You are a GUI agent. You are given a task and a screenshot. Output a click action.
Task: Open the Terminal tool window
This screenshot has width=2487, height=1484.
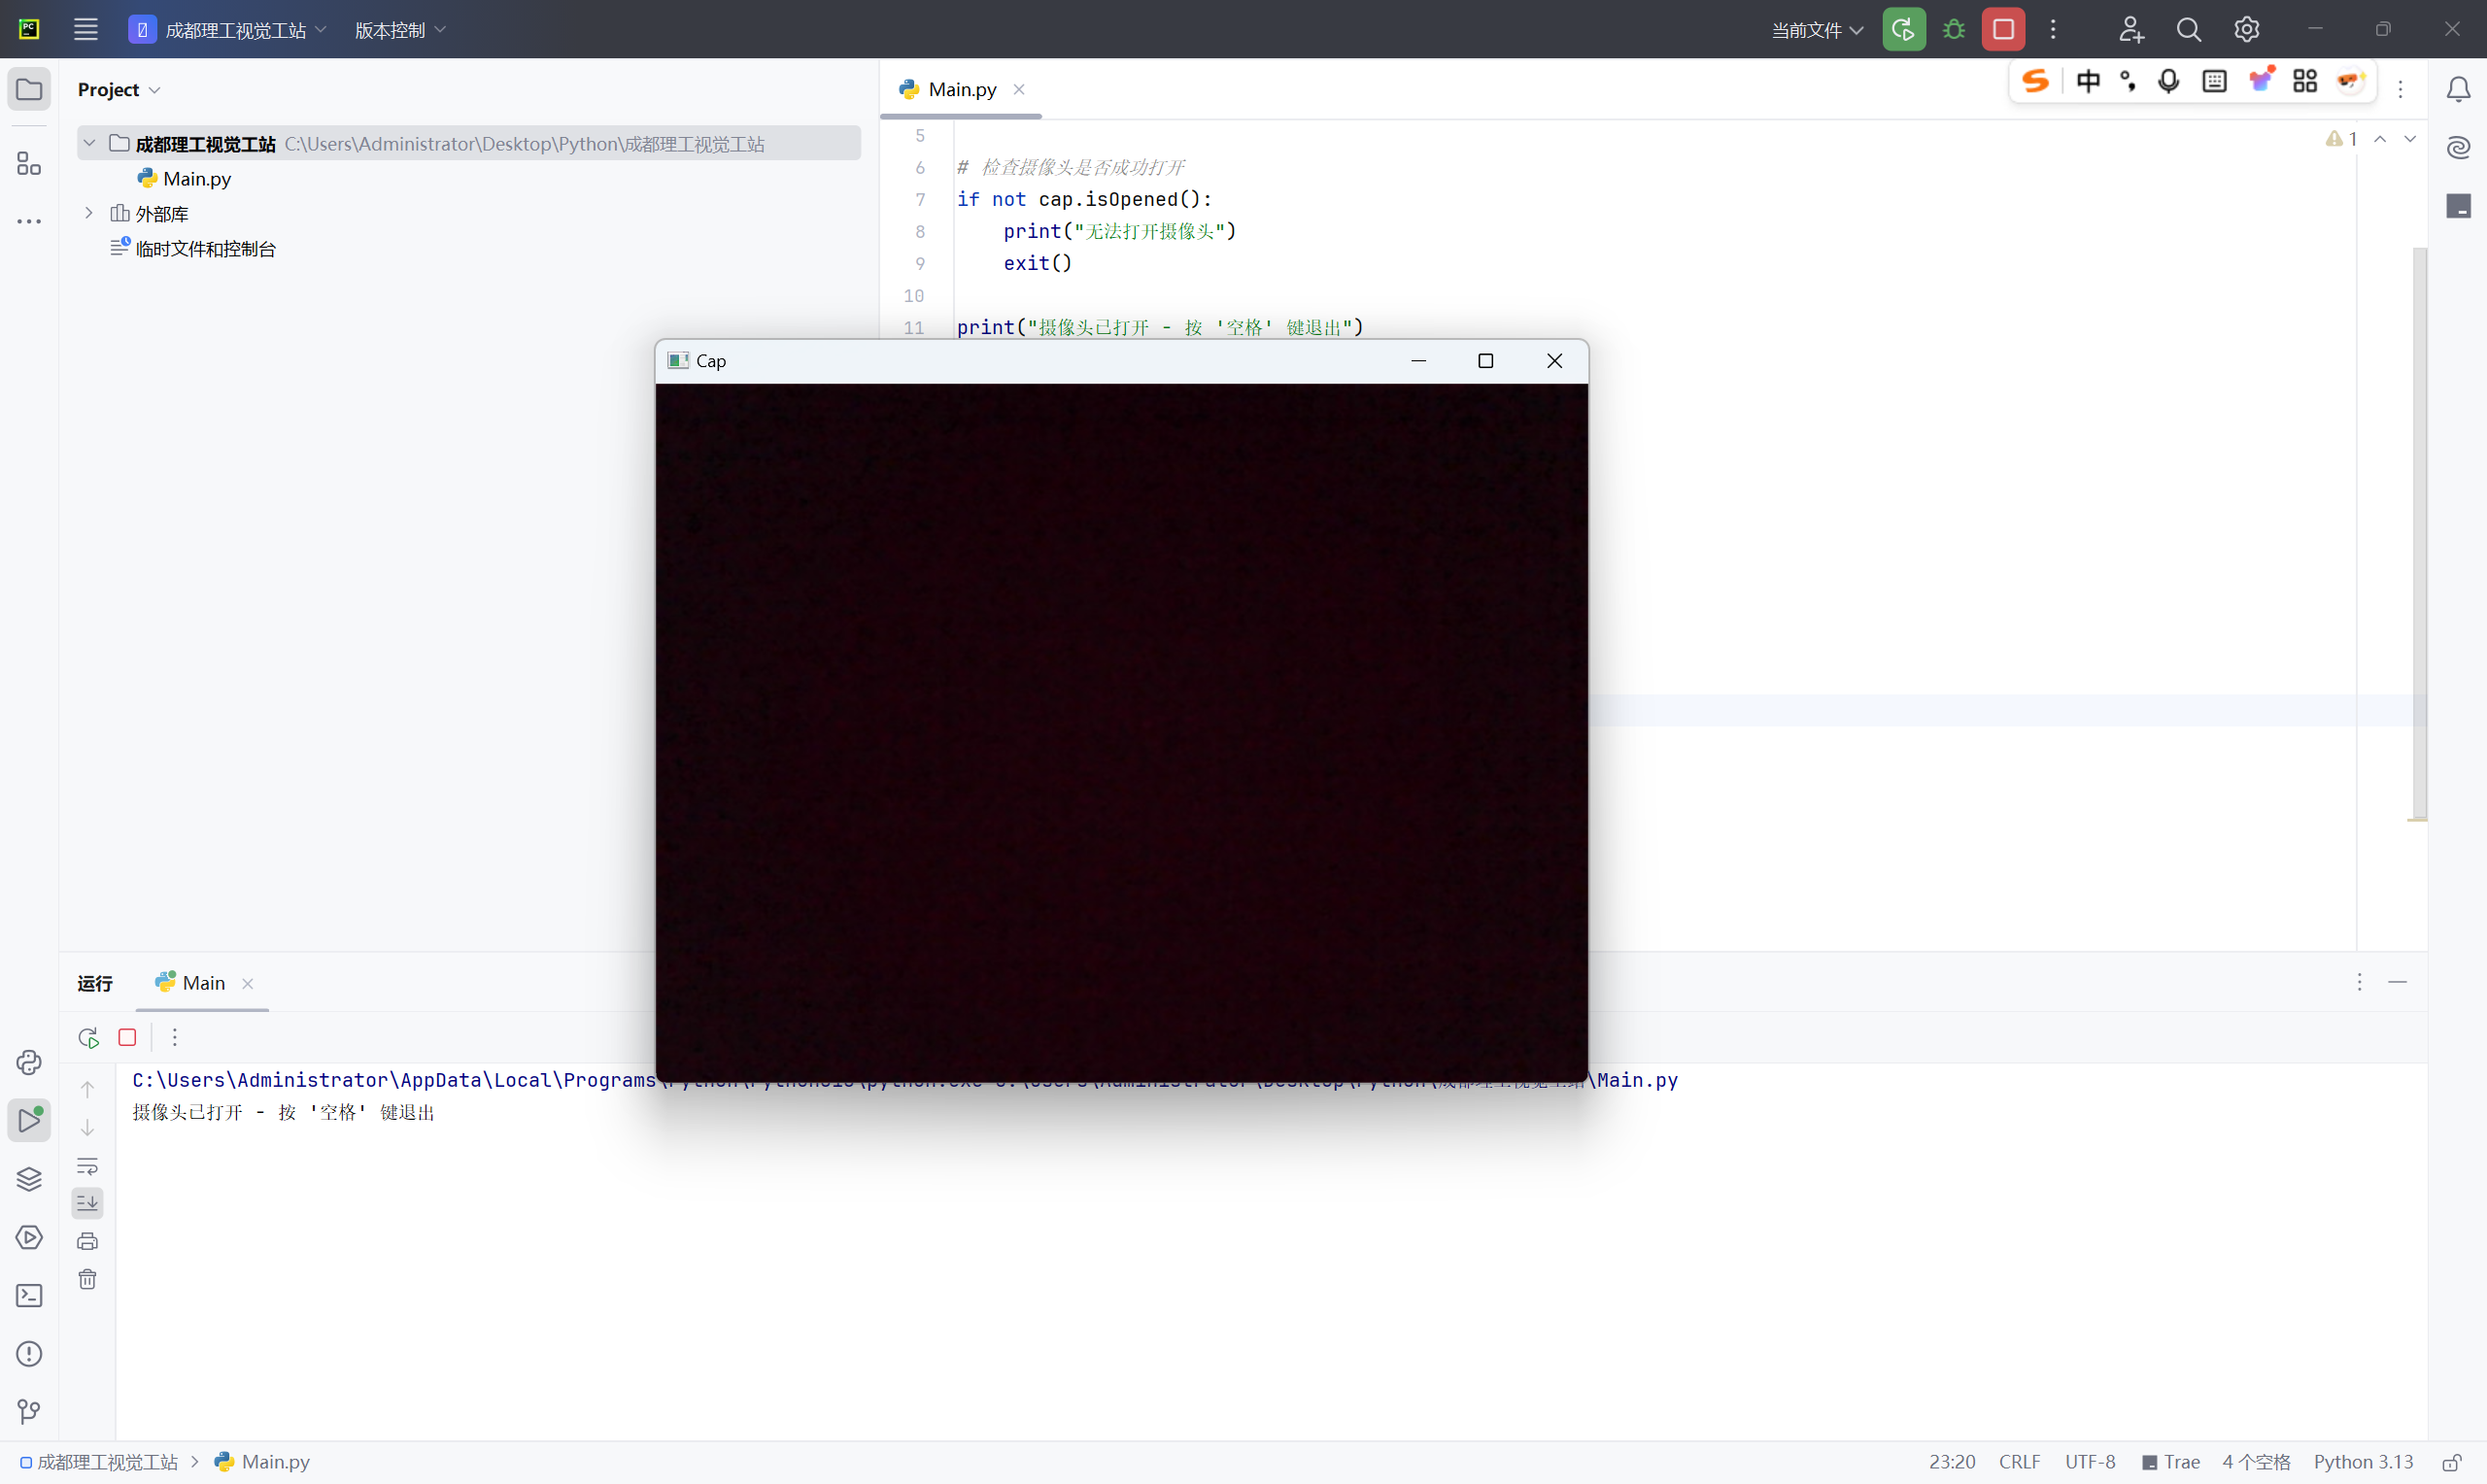29,1296
